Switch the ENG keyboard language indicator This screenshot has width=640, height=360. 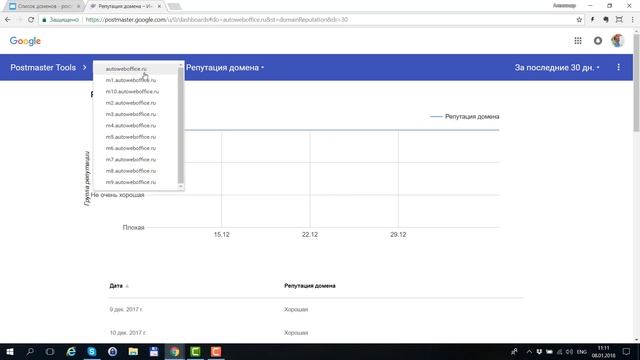[582, 351]
